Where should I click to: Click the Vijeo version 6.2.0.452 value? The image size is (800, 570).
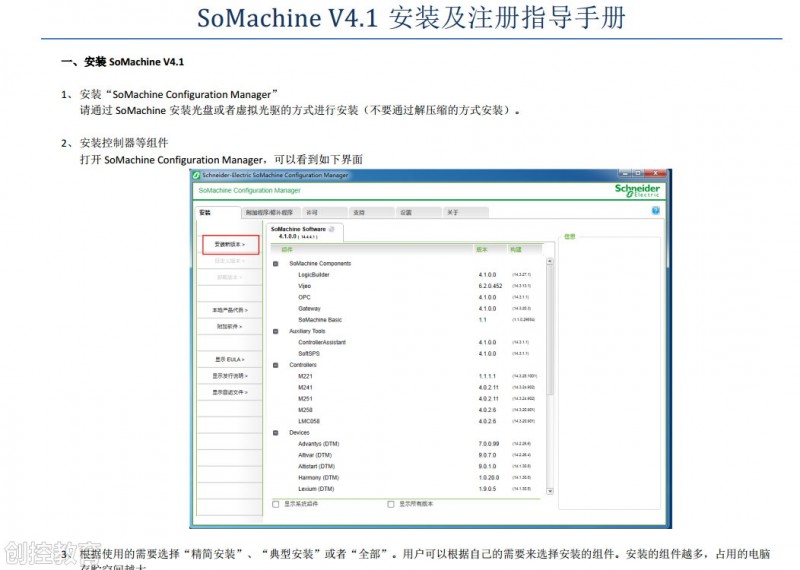coord(490,286)
